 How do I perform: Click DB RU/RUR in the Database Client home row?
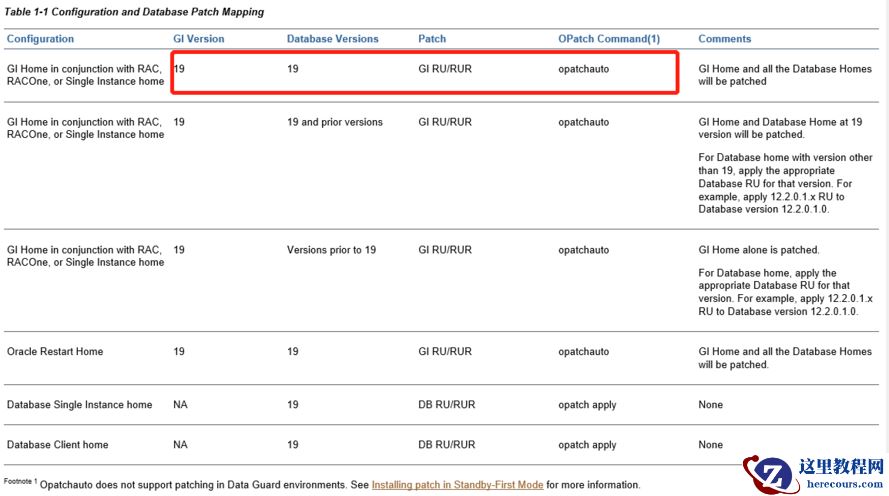click(447, 445)
